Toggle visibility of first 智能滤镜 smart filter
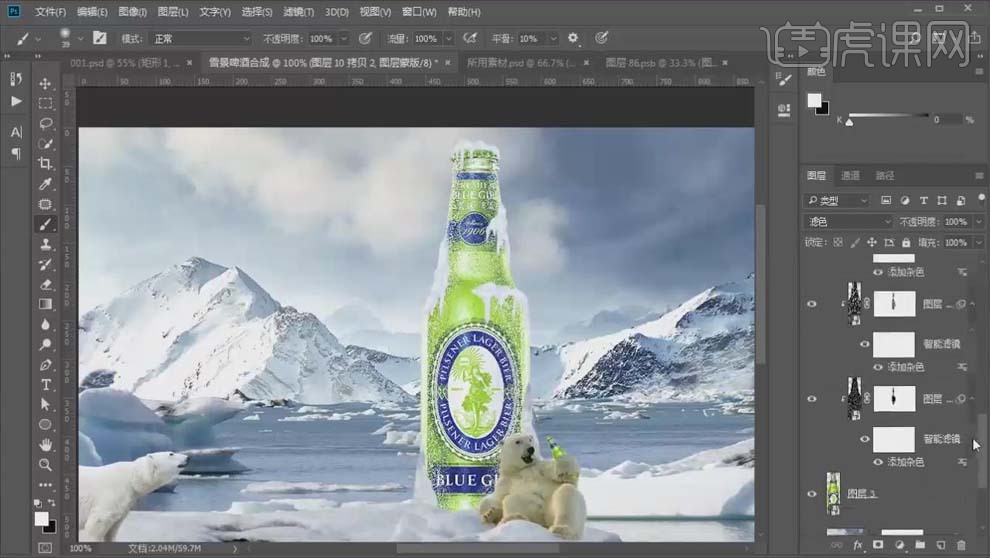 point(866,343)
